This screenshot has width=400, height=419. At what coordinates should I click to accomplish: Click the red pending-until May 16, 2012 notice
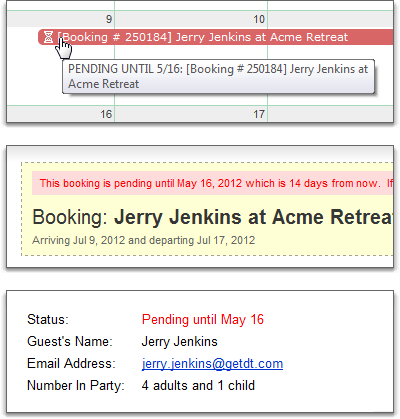click(213, 183)
